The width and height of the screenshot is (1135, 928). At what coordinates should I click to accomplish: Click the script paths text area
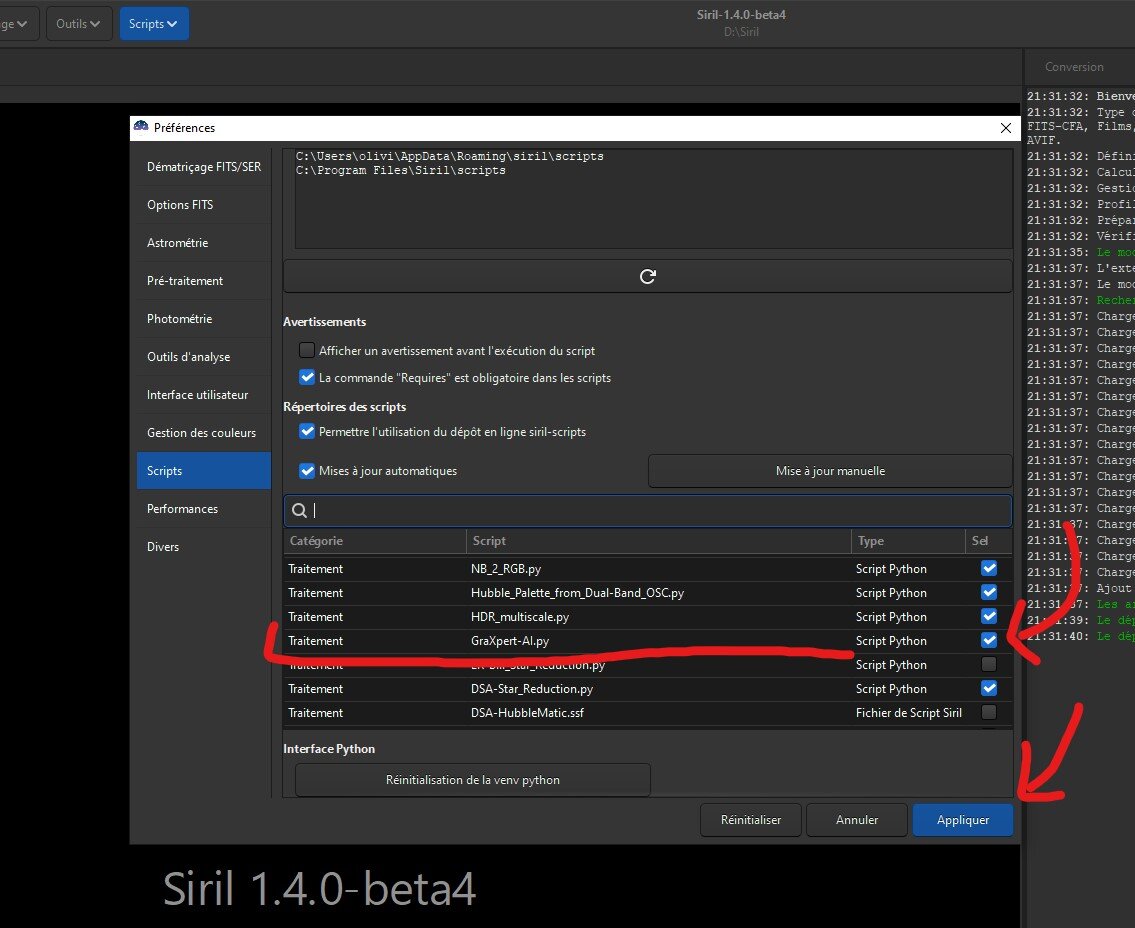[653, 198]
